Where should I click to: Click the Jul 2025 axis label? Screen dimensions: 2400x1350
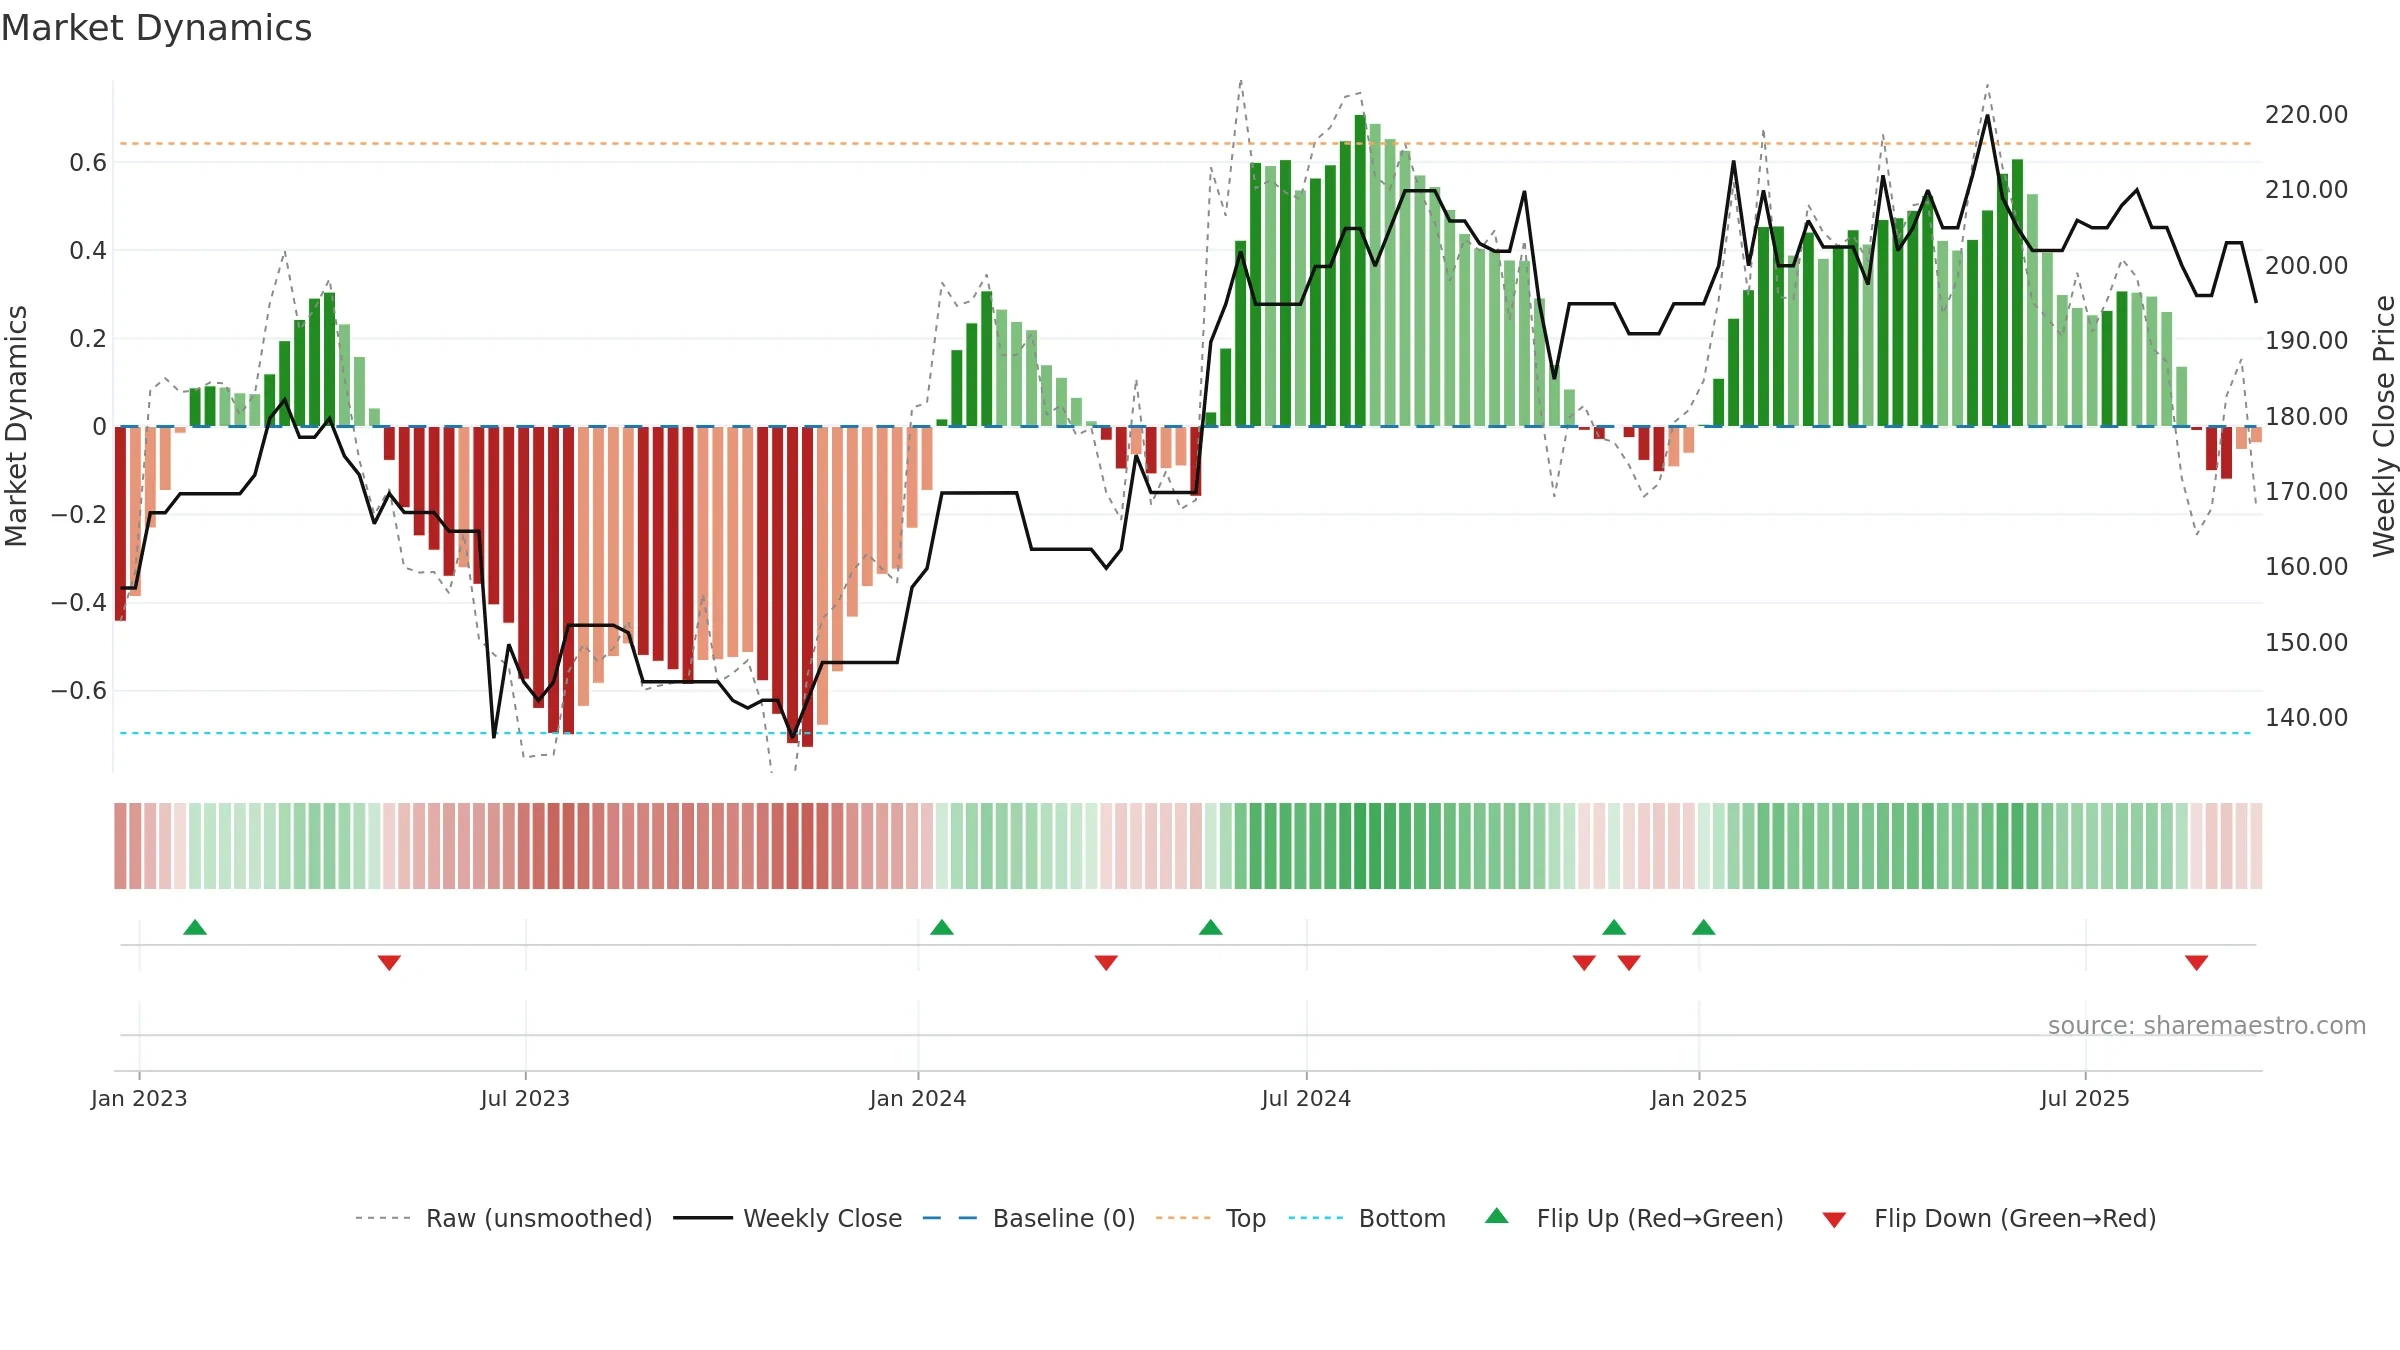[x=2085, y=1098]
